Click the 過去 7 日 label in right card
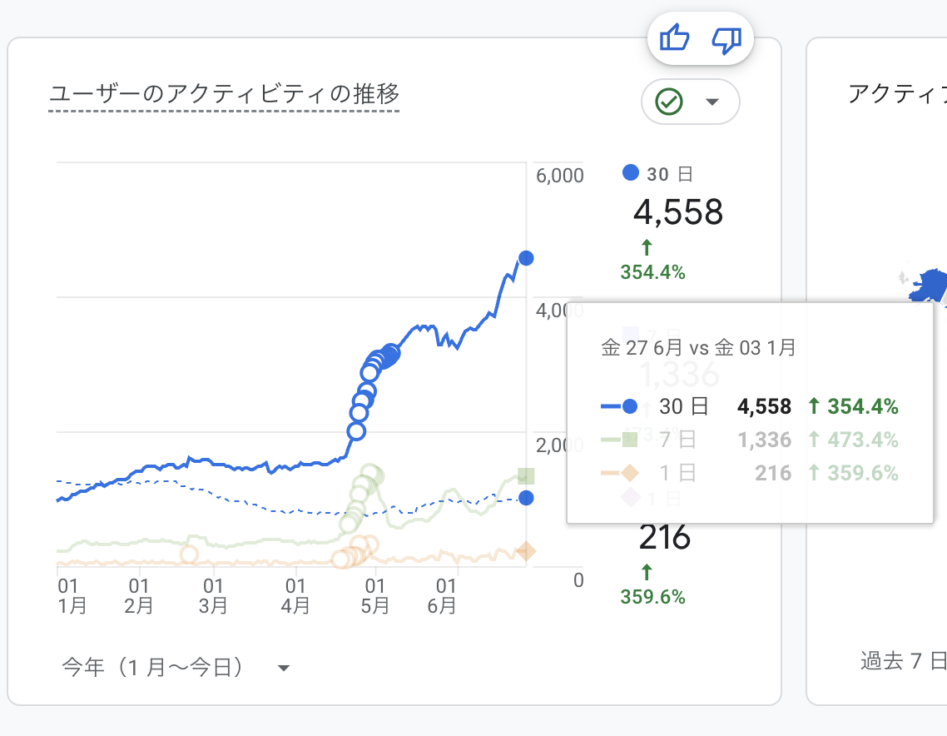947x736 pixels. click(x=902, y=660)
